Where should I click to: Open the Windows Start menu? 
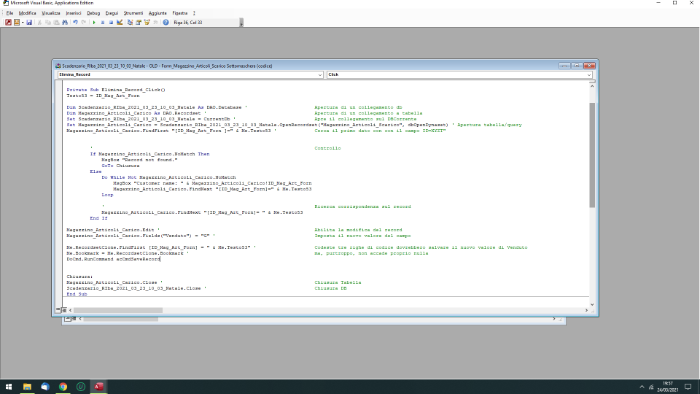(8, 387)
